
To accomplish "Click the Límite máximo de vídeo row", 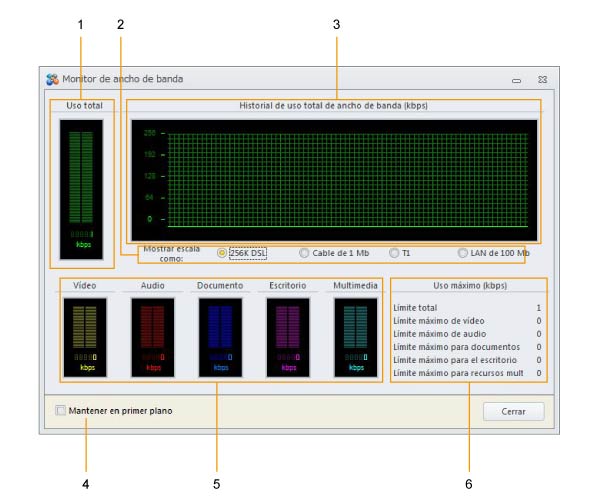I will pyautogui.click(x=467, y=321).
